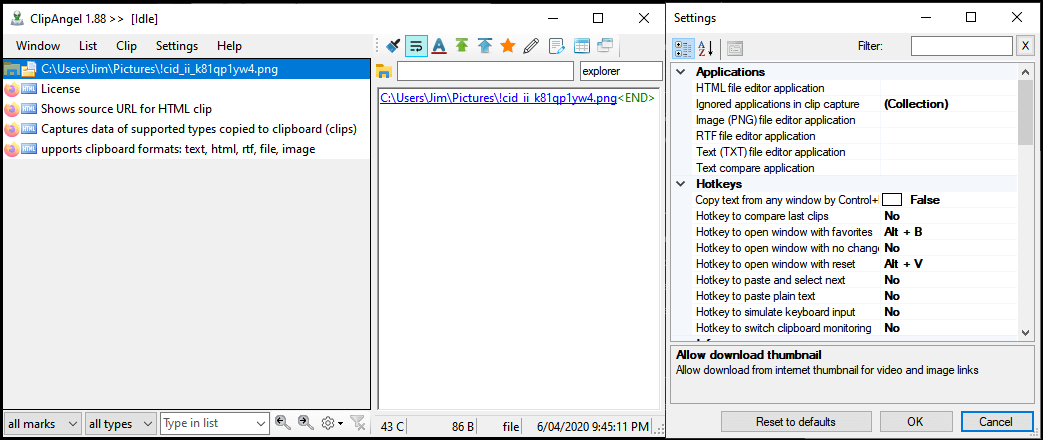The image size is (1043, 440).
Task: Open the List menu
Action: [x=88, y=46]
